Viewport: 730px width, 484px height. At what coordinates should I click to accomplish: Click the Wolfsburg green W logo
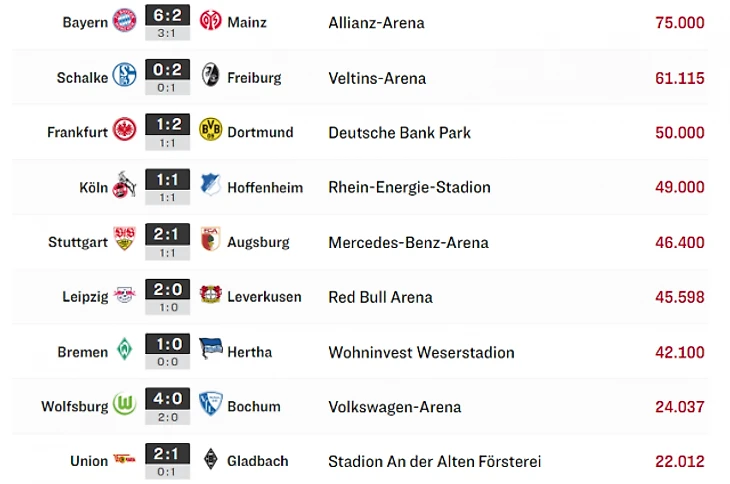pyautogui.click(x=124, y=405)
